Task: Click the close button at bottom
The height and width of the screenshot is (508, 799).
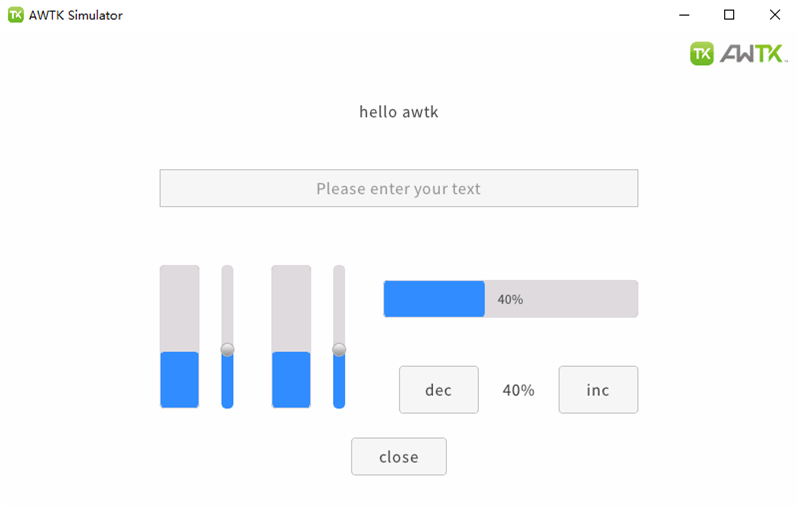Action: 398,457
